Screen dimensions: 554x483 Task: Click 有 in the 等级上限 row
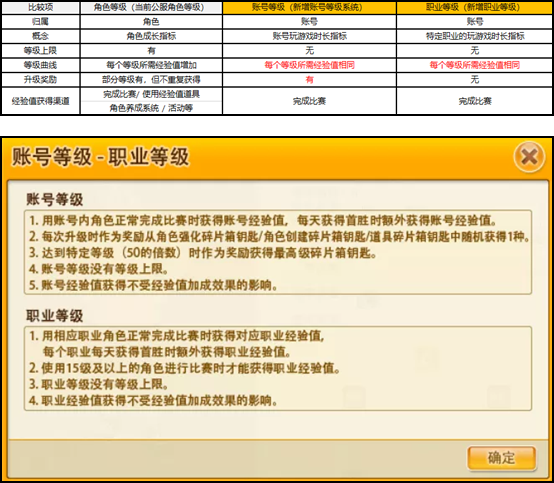pos(151,51)
